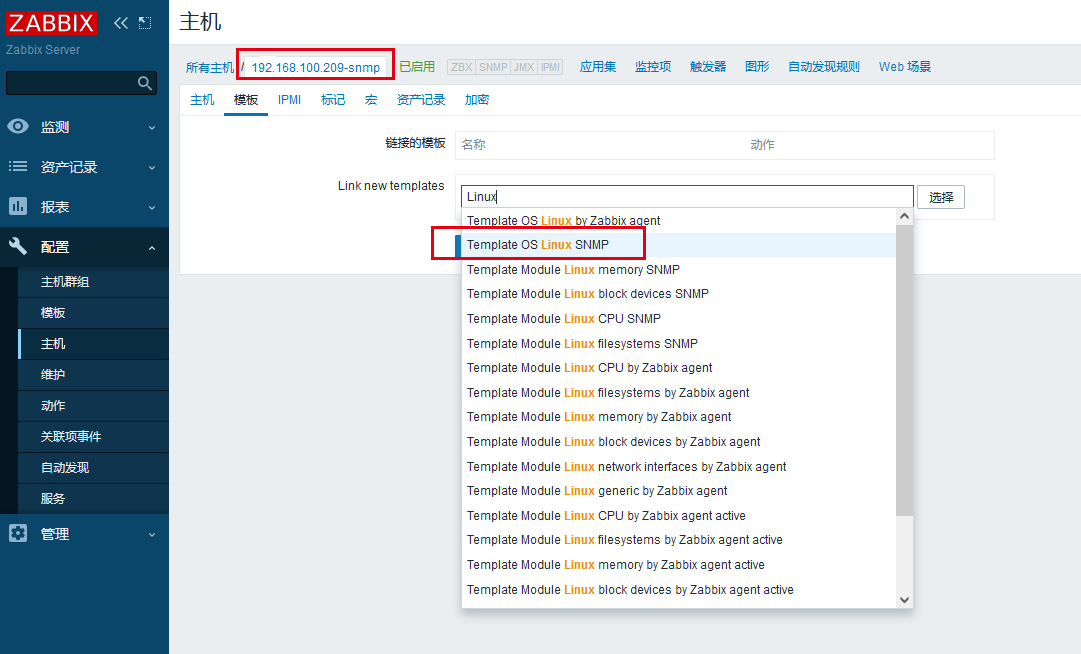Viewport: 1081px width, 654px height.
Task: Select Template OS Linux SNMP suggestion
Action: [x=538, y=245]
